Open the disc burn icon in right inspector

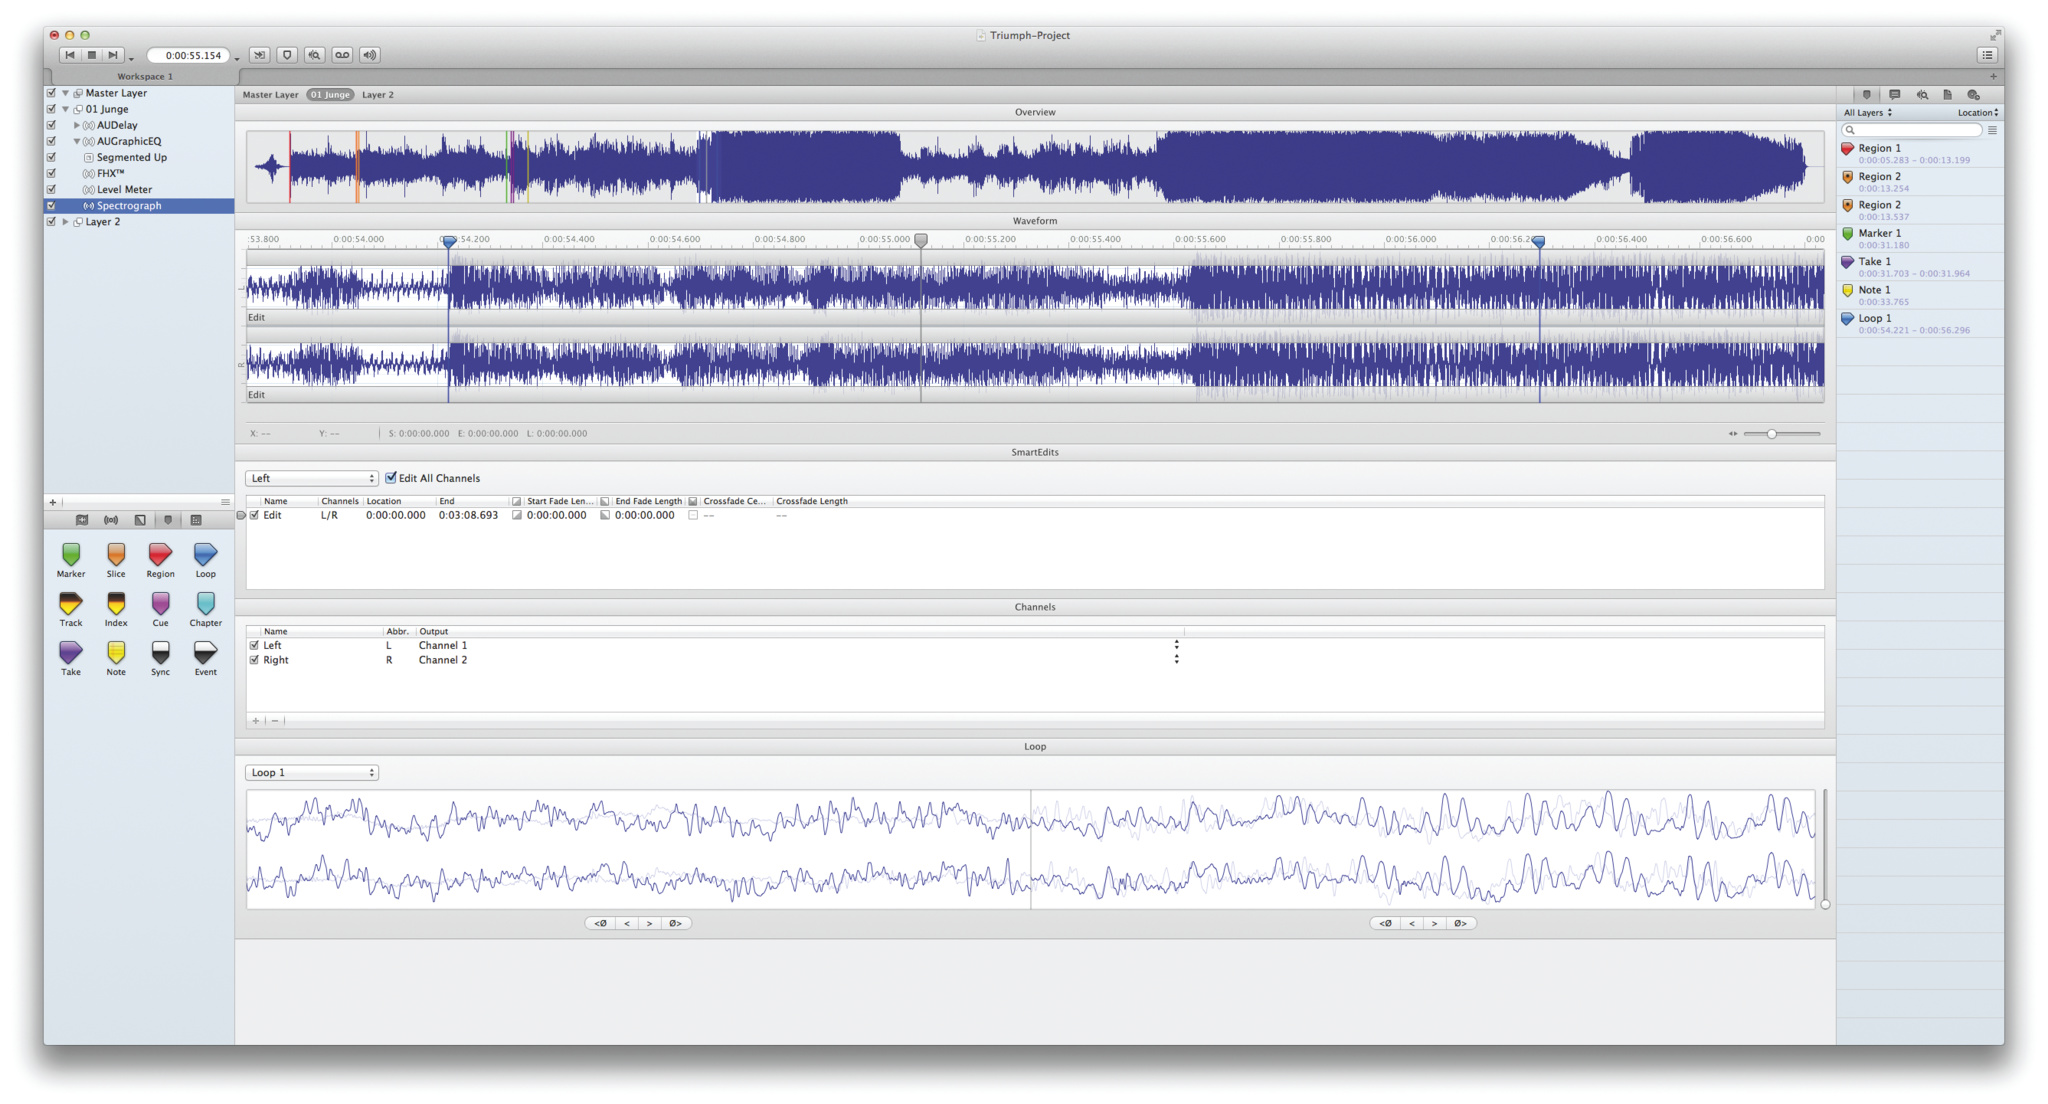pos(1974,95)
